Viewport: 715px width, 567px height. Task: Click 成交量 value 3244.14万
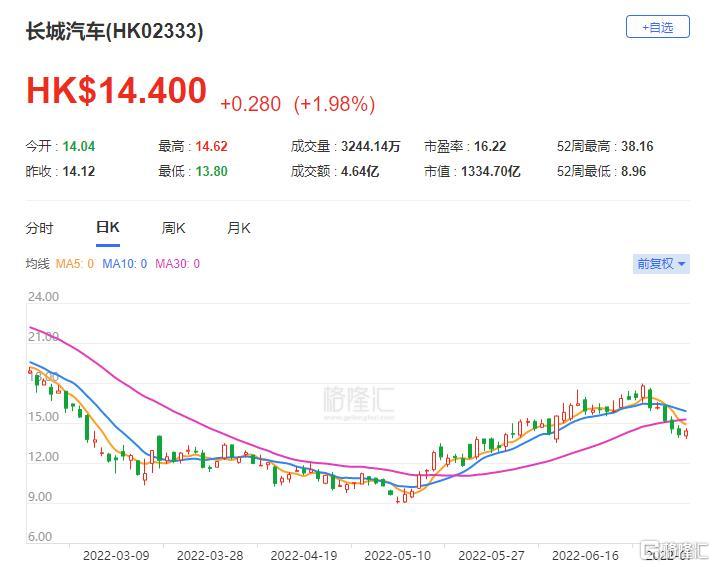tap(371, 146)
